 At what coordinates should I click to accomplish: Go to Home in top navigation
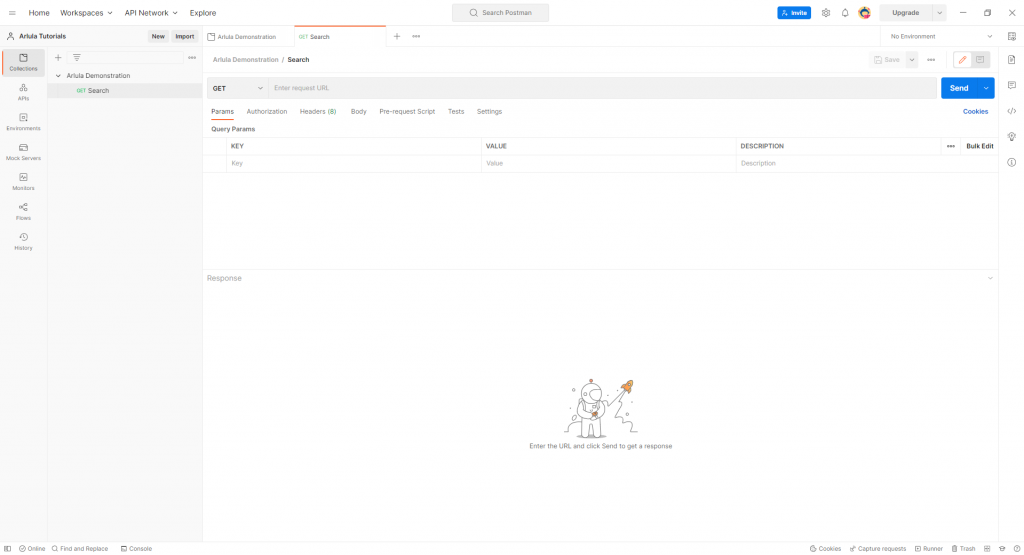[x=39, y=13]
